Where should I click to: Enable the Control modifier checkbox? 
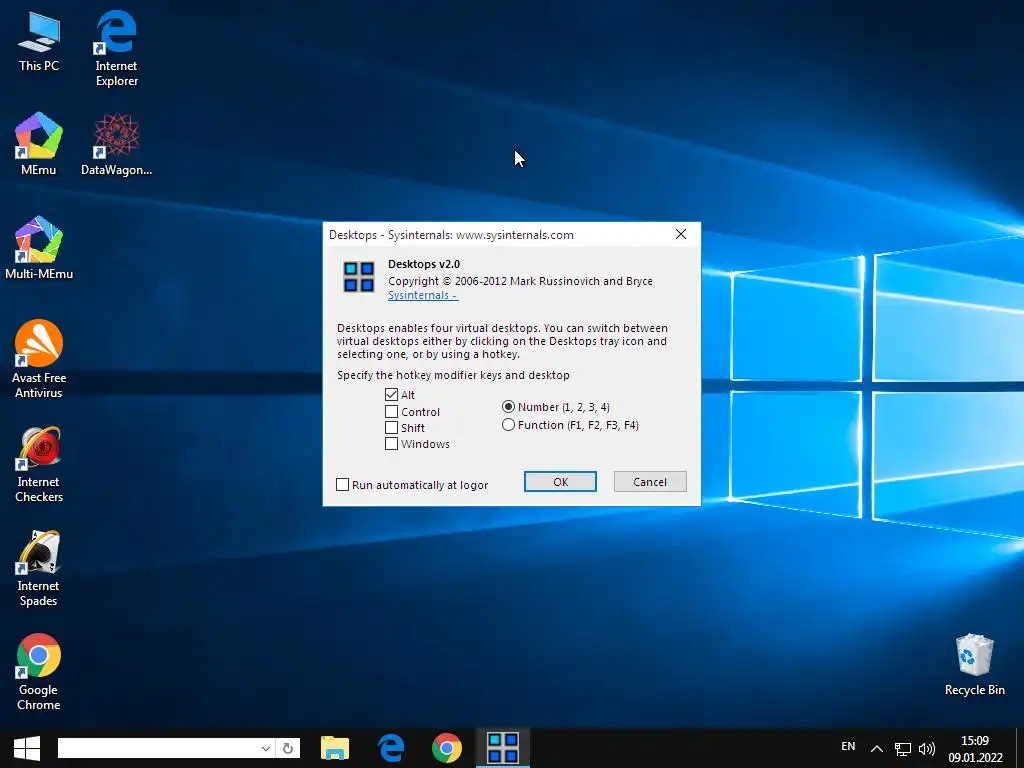tap(391, 411)
